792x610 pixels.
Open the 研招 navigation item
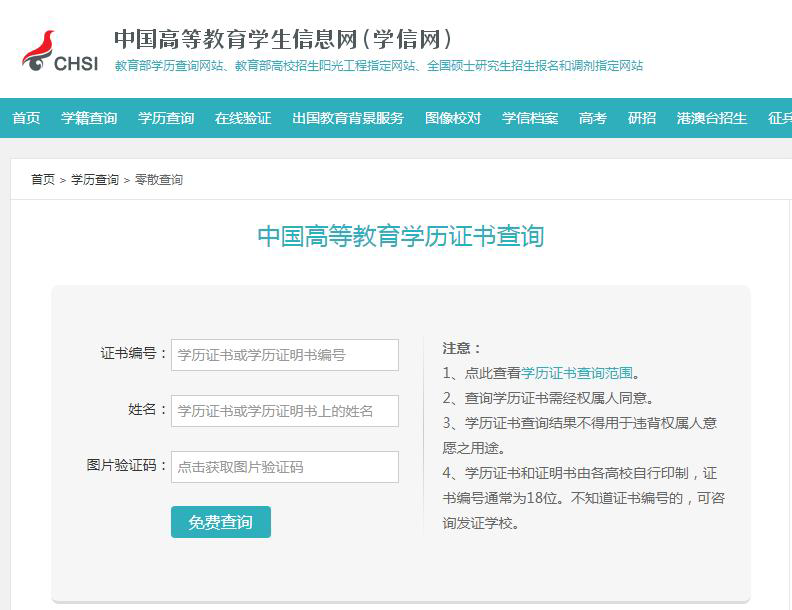coord(641,118)
